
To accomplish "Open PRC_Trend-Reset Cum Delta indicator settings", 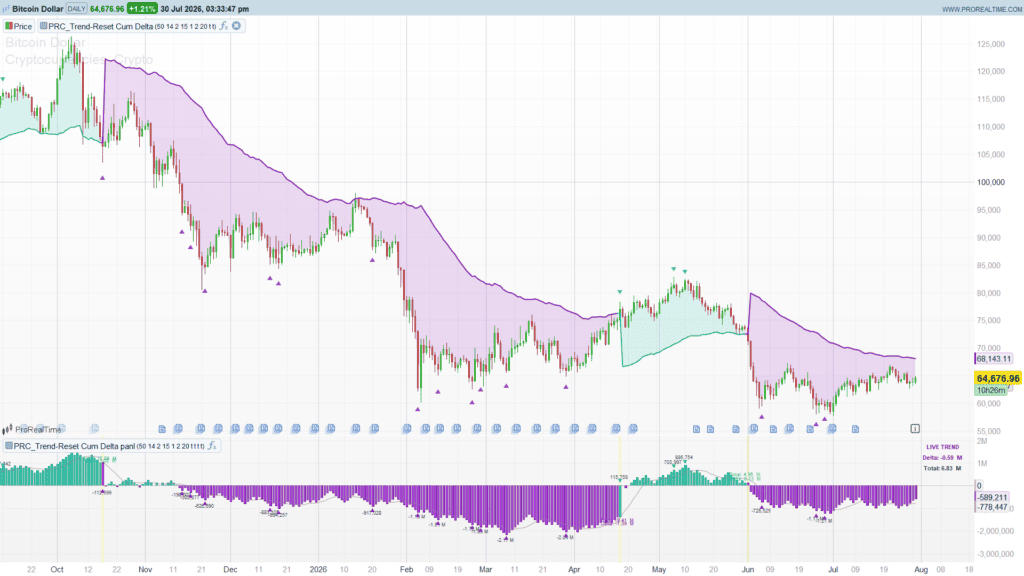I will click(132, 26).
